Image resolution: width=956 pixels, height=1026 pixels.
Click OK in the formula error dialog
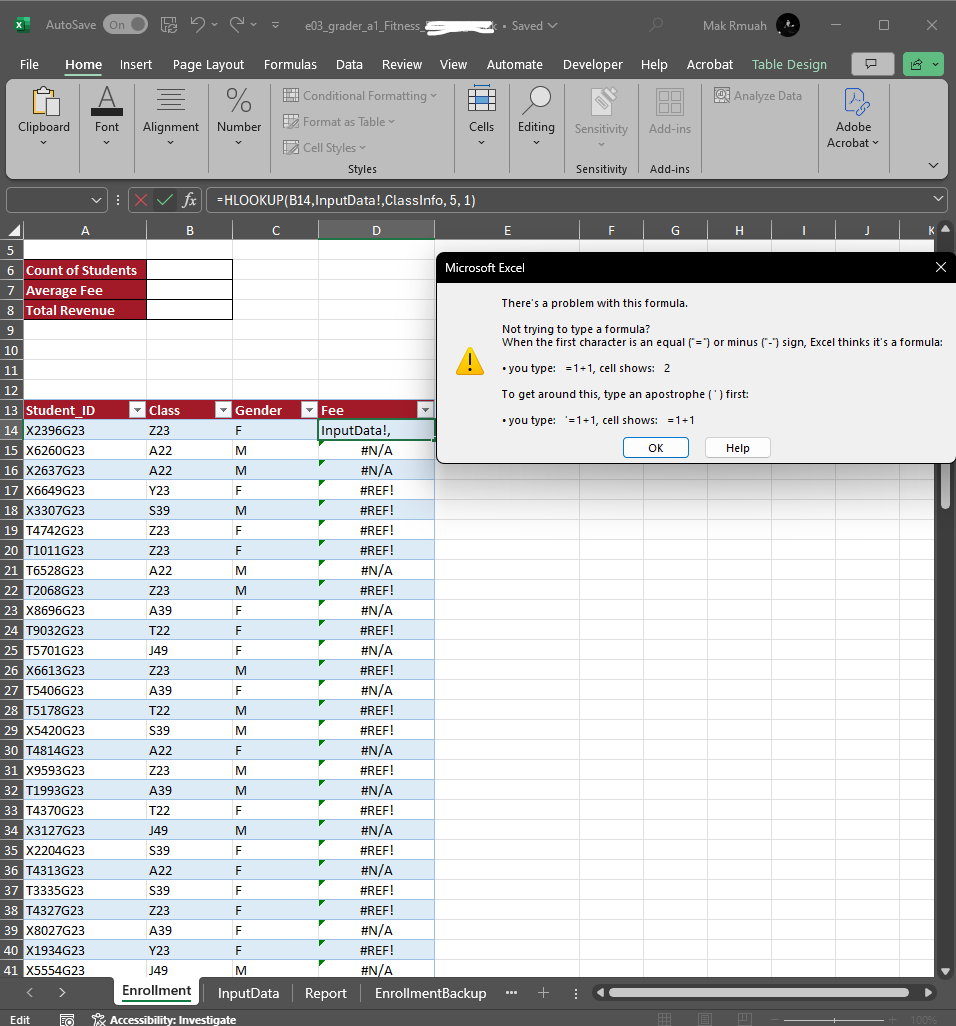point(655,447)
